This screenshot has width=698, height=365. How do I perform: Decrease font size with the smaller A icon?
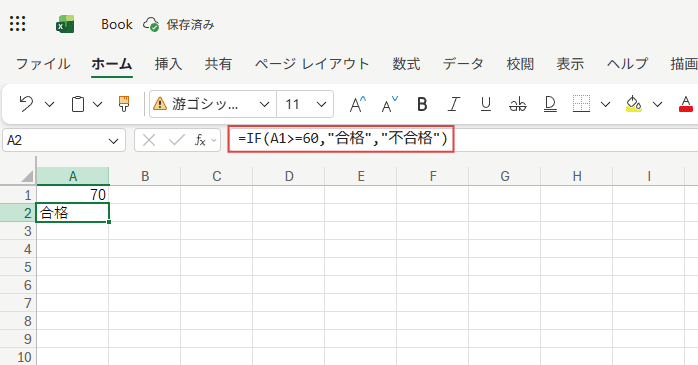[390, 104]
